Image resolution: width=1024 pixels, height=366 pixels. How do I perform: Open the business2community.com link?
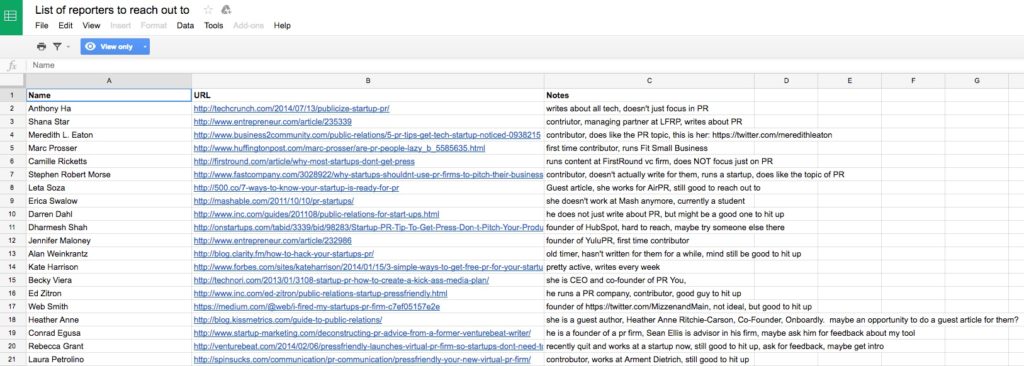[x=367, y=135]
